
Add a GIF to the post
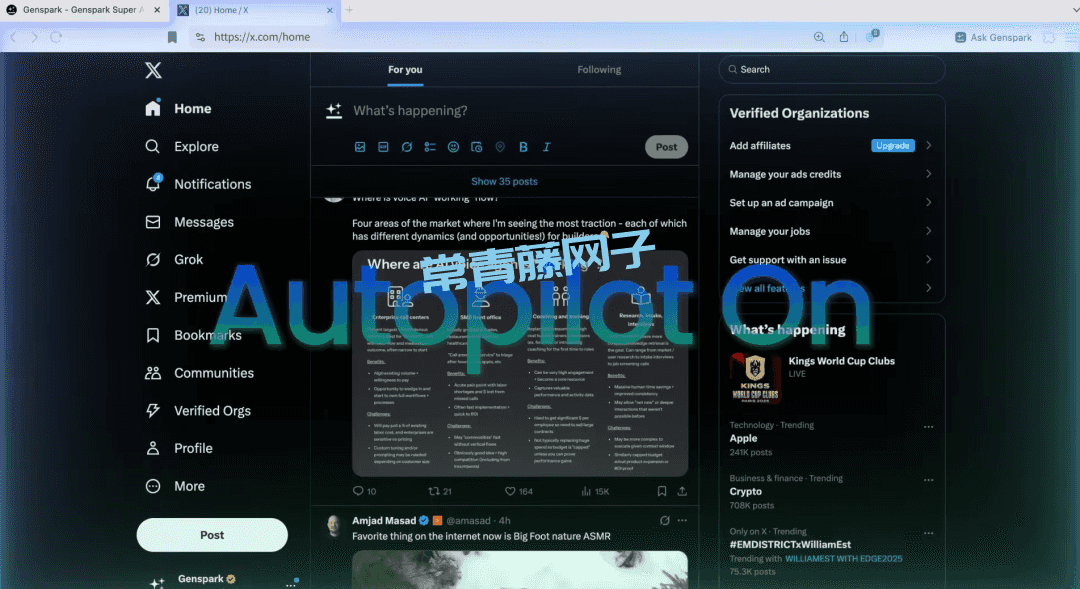click(x=383, y=147)
